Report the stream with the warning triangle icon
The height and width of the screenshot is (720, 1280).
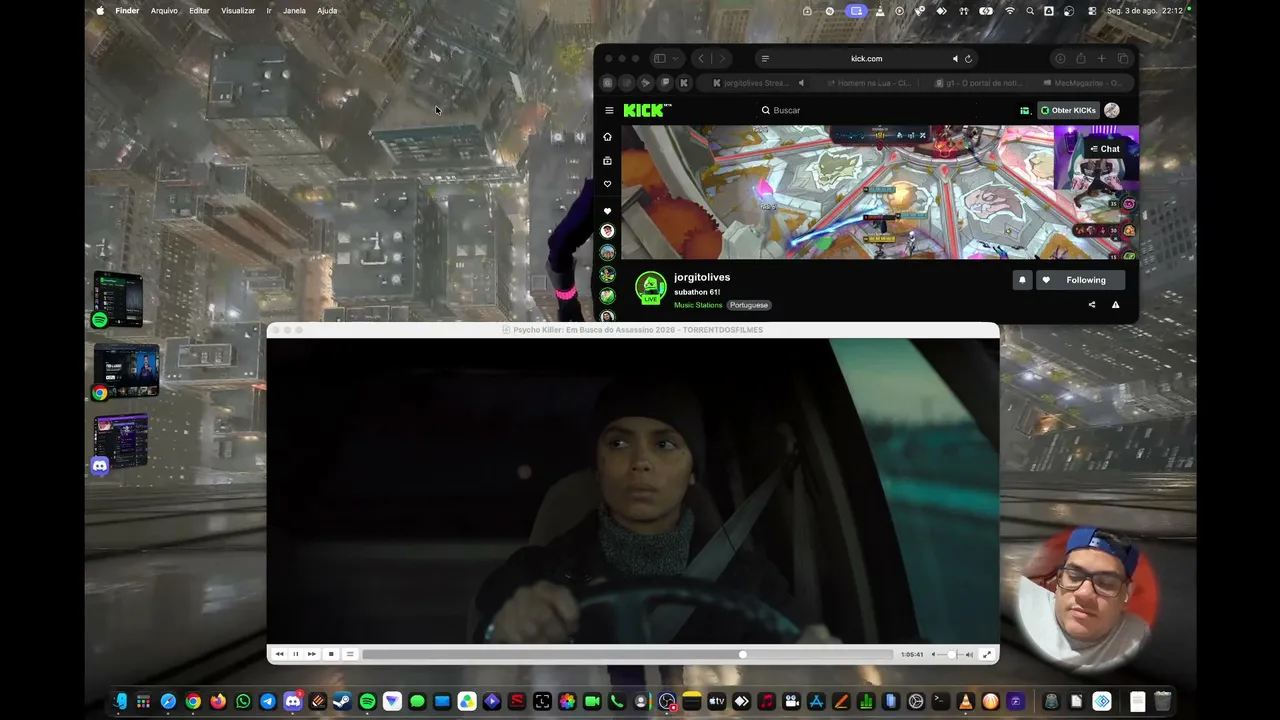(x=1115, y=305)
